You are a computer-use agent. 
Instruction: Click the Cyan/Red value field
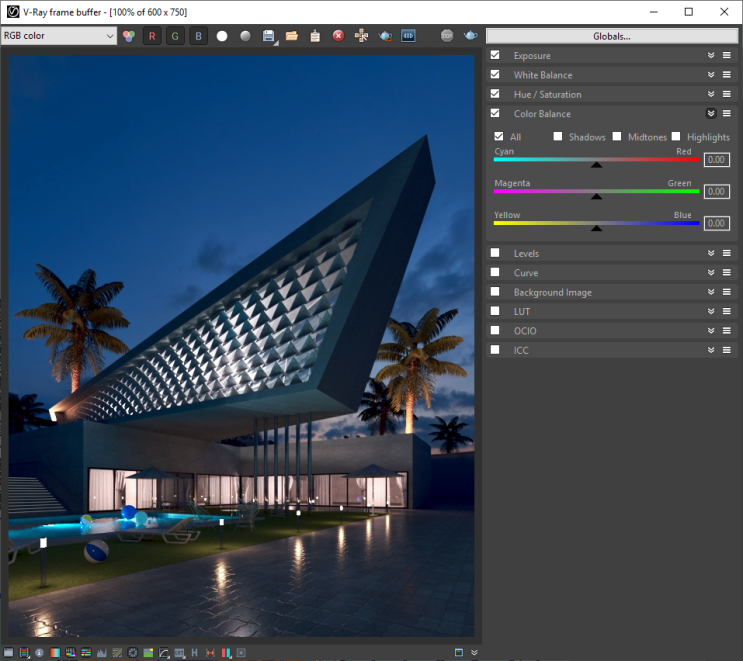pos(716,160)
